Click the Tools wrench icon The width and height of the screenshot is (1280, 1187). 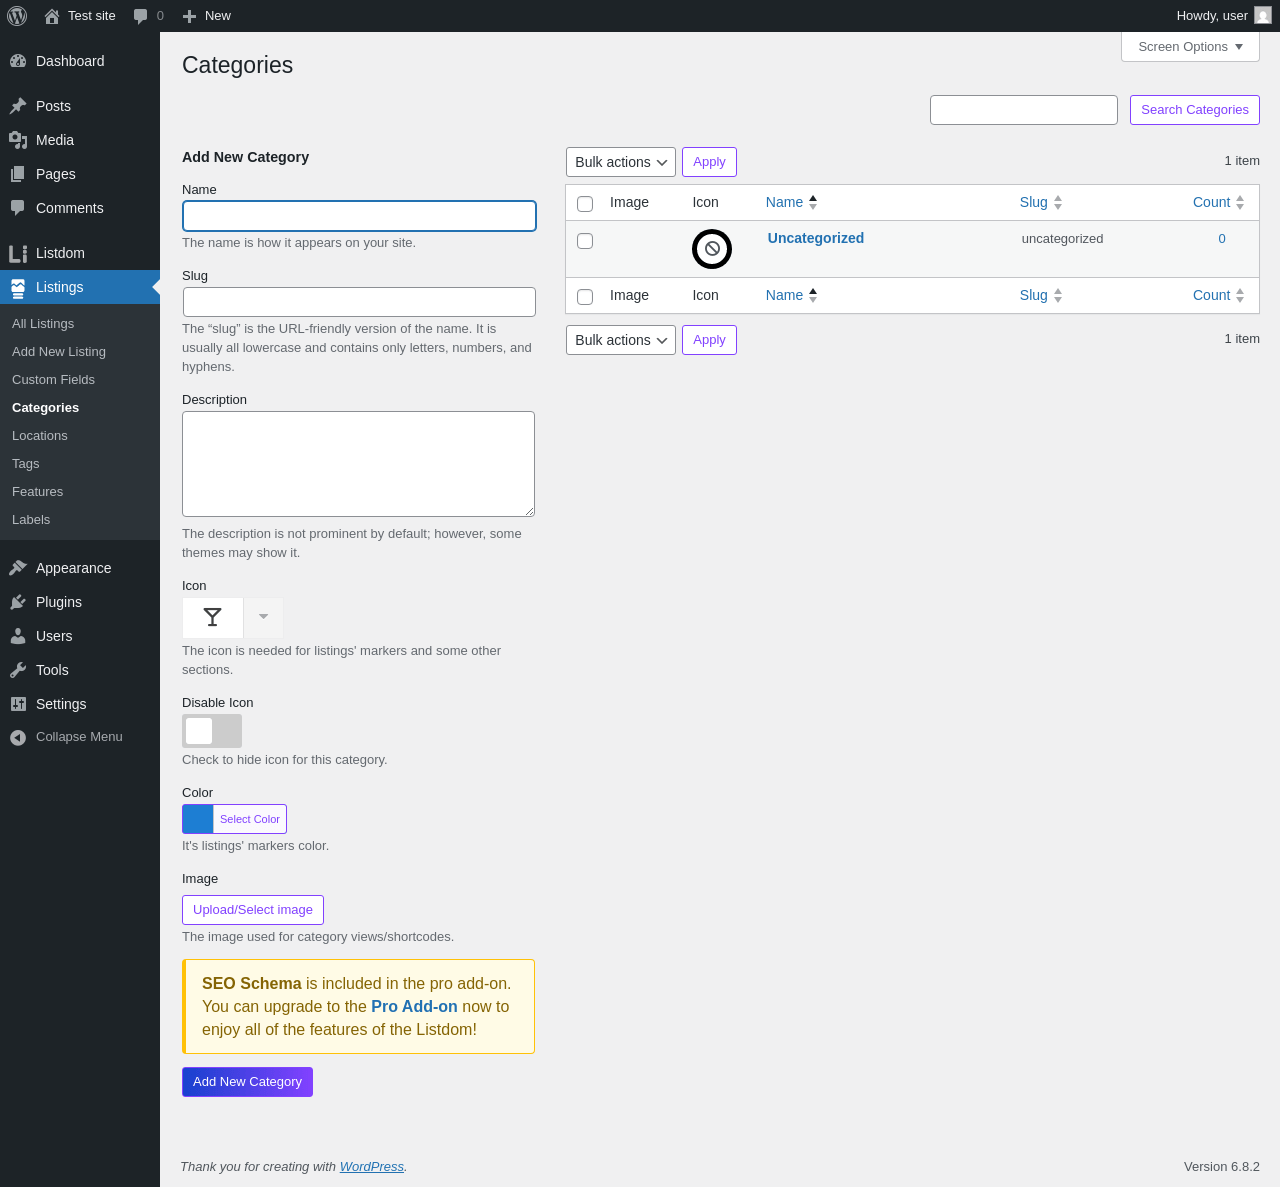(18, 670)
